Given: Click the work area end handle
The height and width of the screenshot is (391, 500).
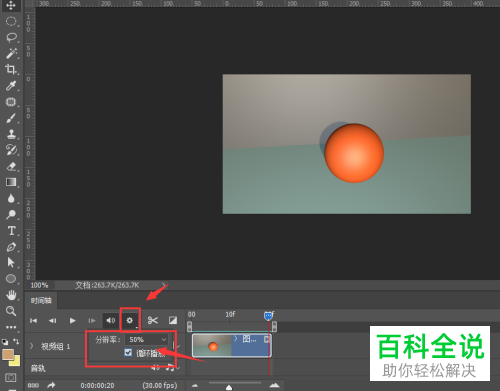Looking at the screenshot, I should coord(274,327).
